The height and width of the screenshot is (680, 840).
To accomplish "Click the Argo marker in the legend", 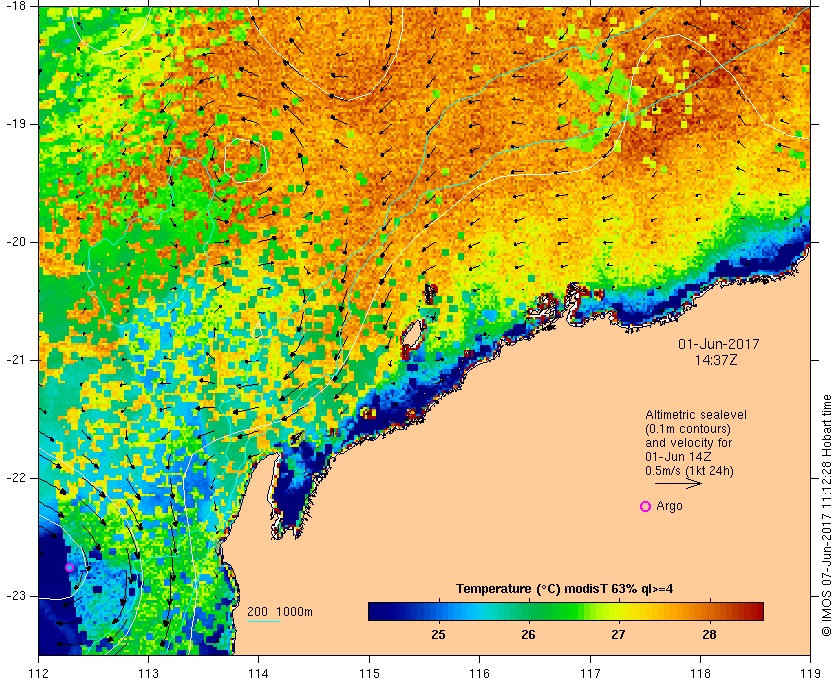I will [646, 506].
